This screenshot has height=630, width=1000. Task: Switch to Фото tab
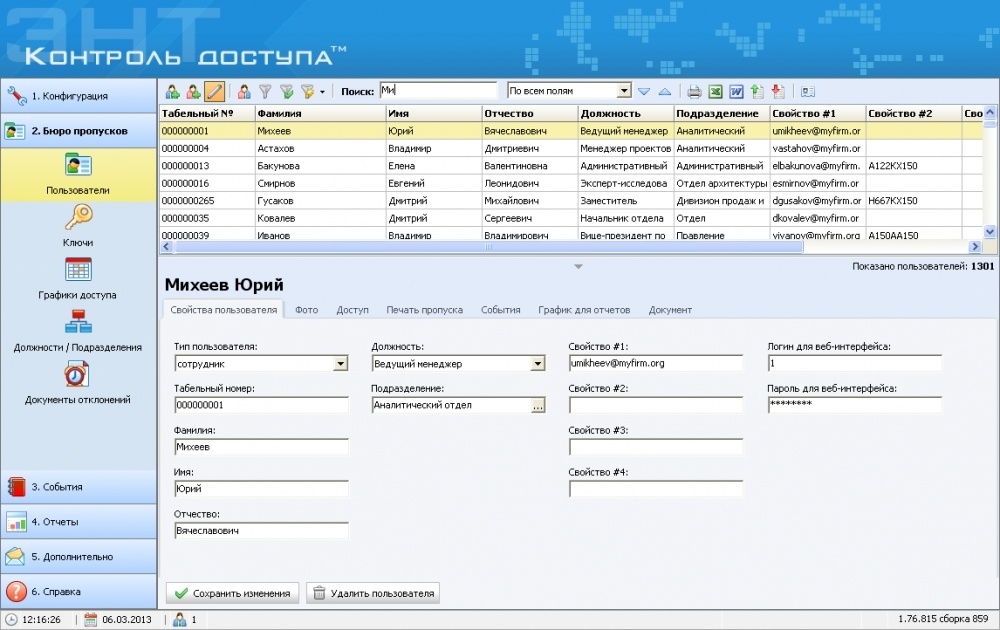point(306,310)
